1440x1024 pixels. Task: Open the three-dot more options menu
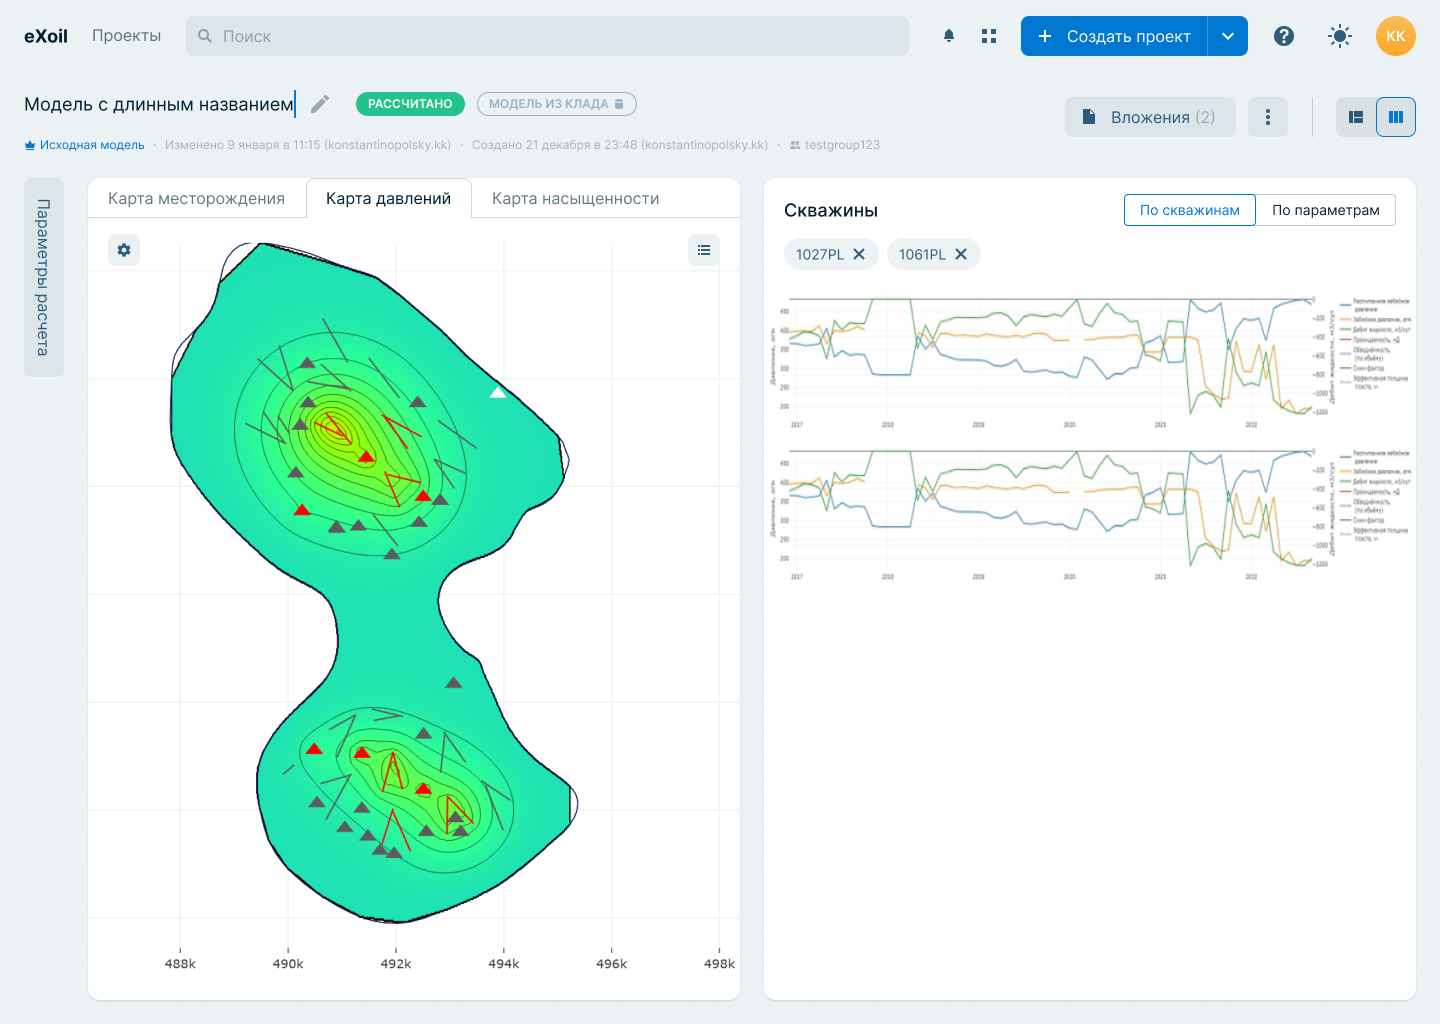(1268, 117)
